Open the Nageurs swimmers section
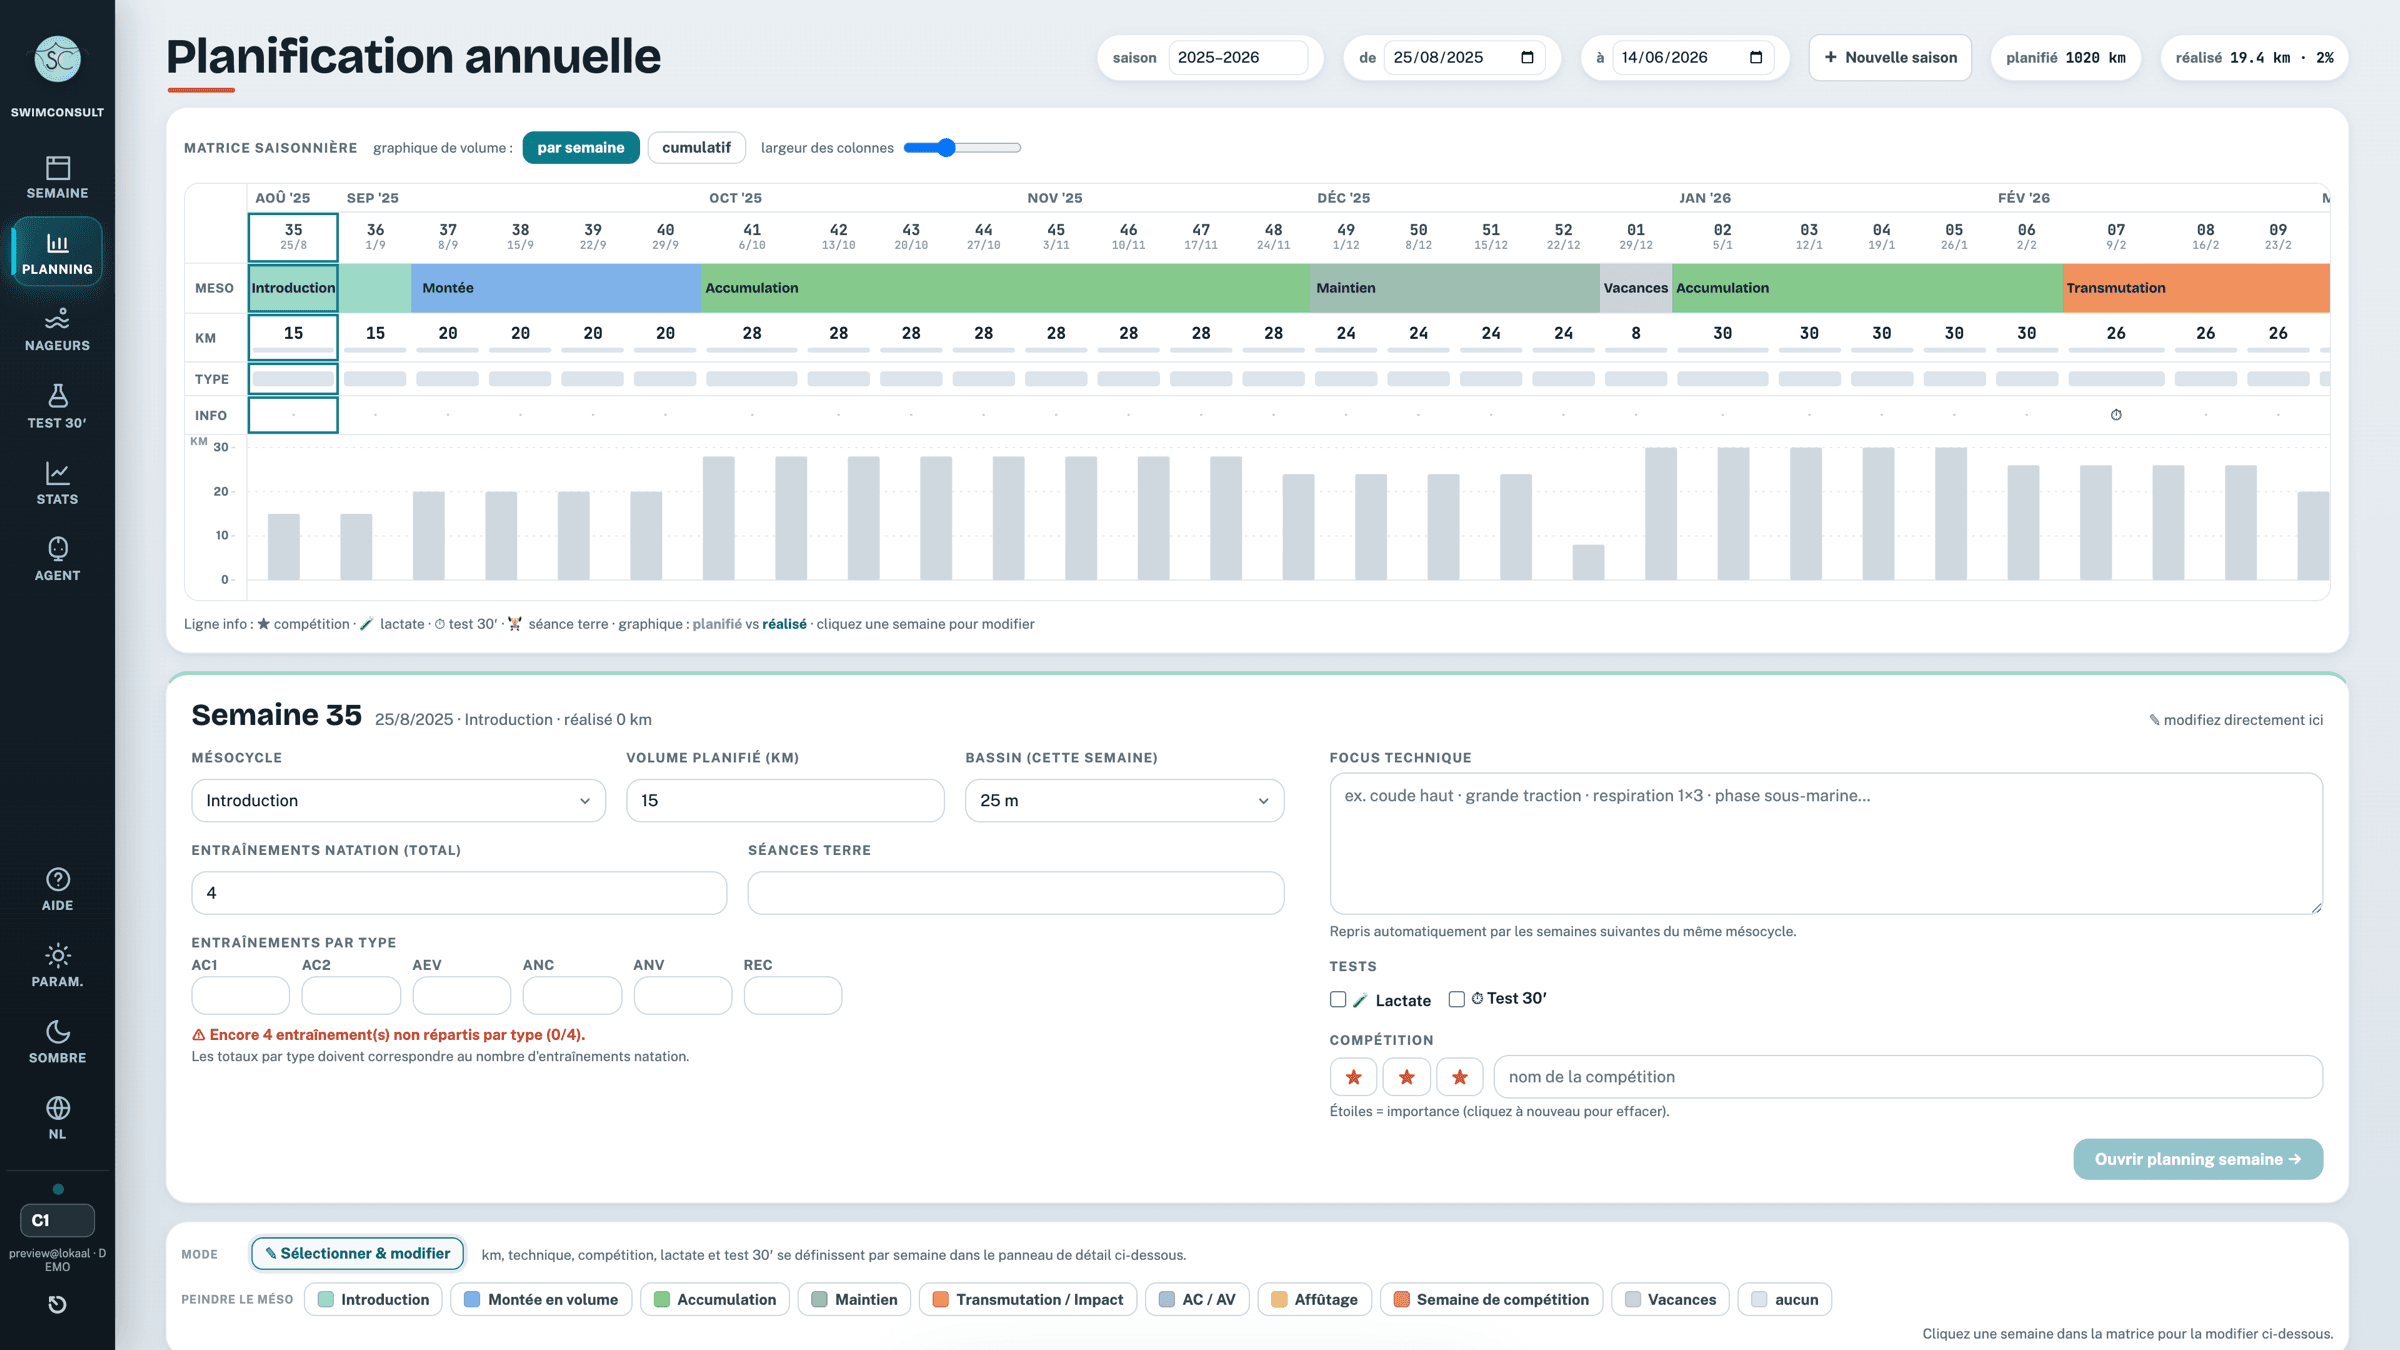Image resolution: width=2400 pixels, height=1350 pixels. point(57,329)
